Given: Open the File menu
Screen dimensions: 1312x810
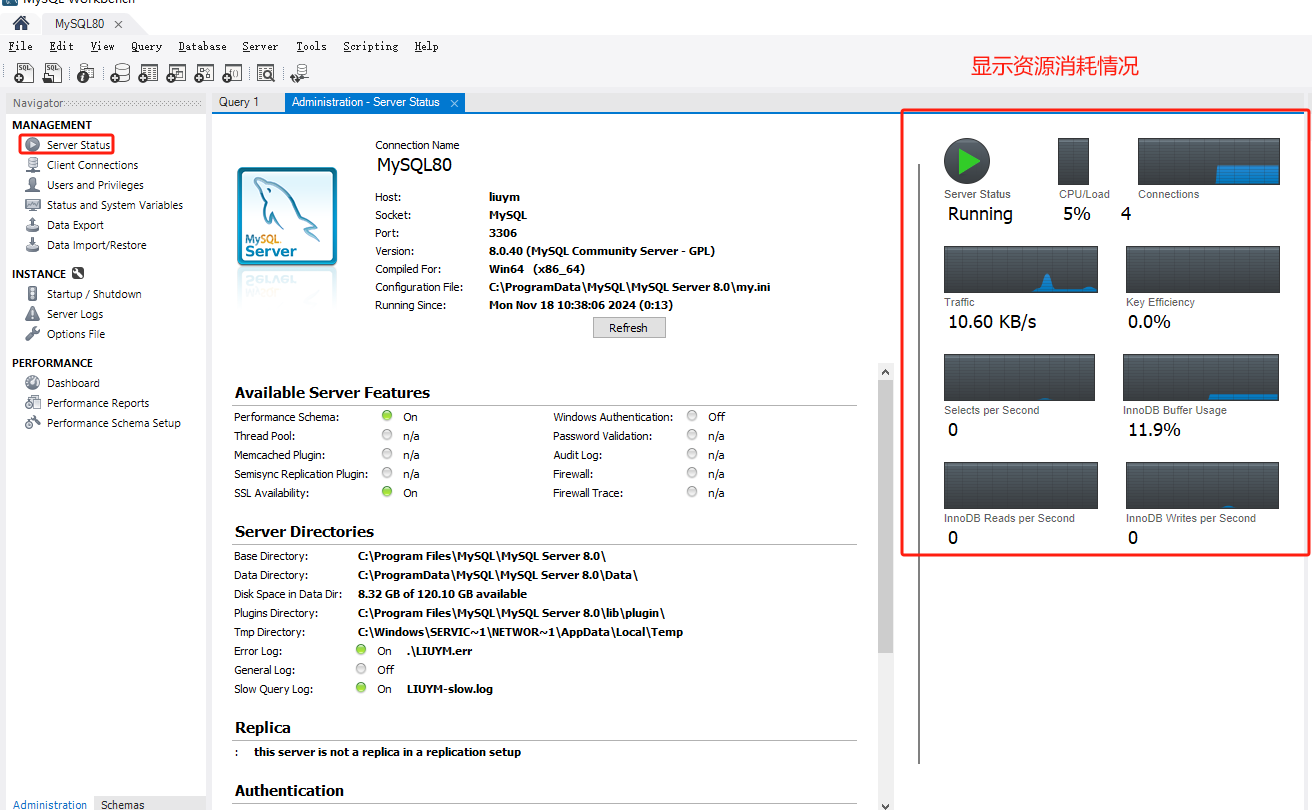Looking at the screenshot, I should (x=20, y=46).
